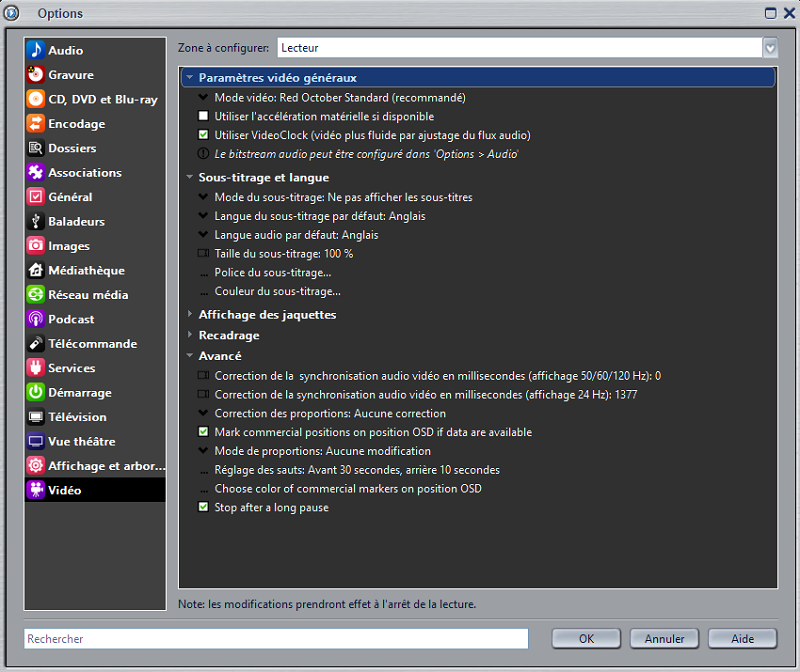
Task: Click the Dossiers folder search icon
Action: [36, 148]
